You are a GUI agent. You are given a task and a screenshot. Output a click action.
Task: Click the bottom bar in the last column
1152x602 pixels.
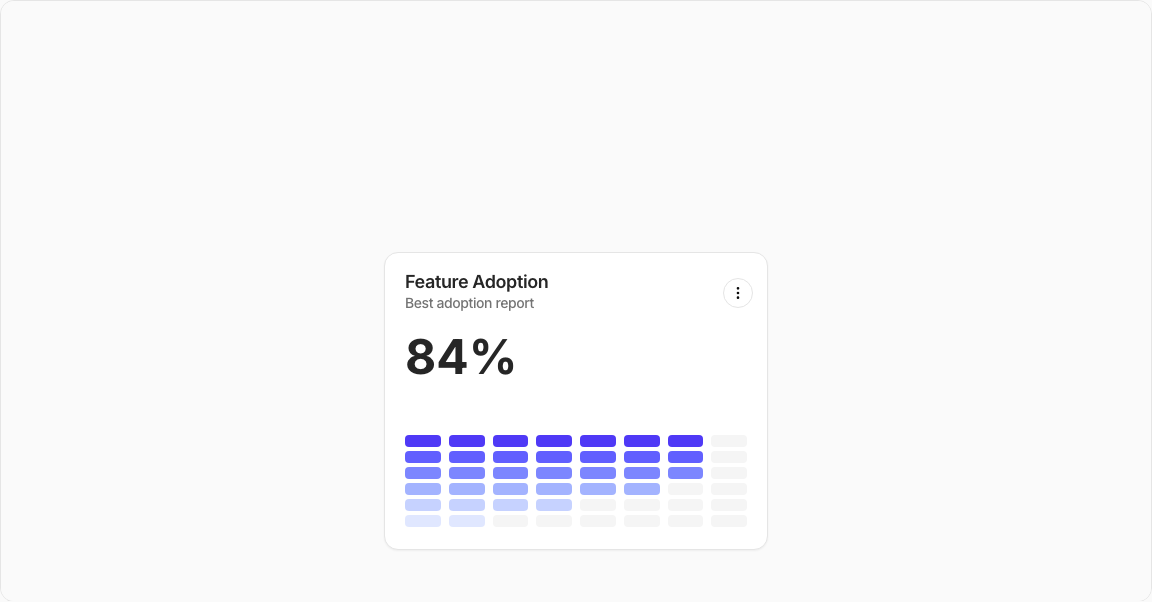click(x=729, y=521)
